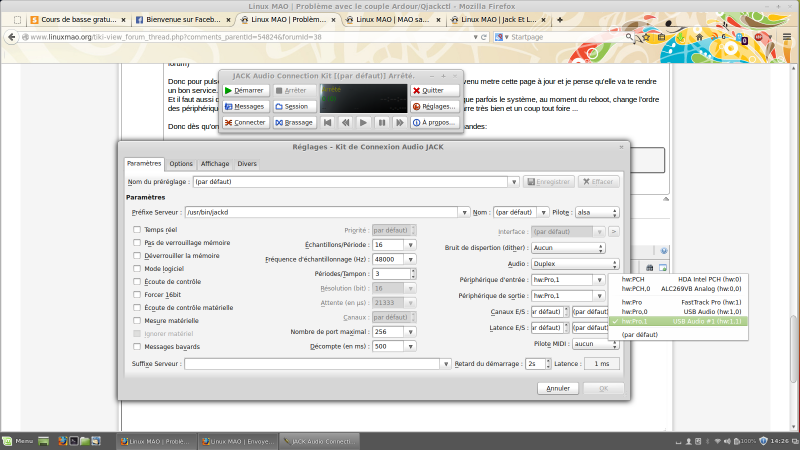
Task: Click the transport rewind button
Action: (345, 122)
